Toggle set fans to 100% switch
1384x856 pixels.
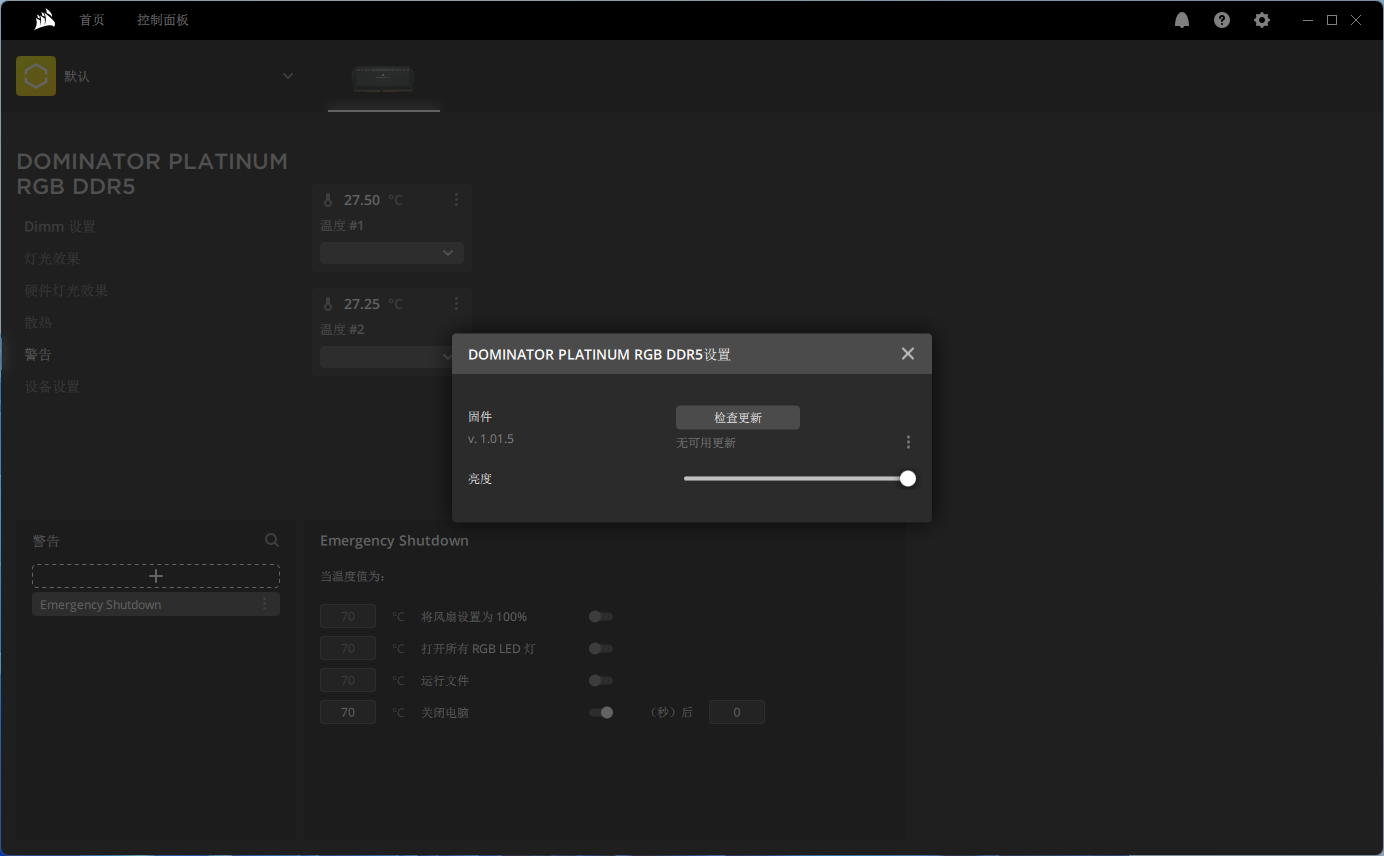click(600, 617)
